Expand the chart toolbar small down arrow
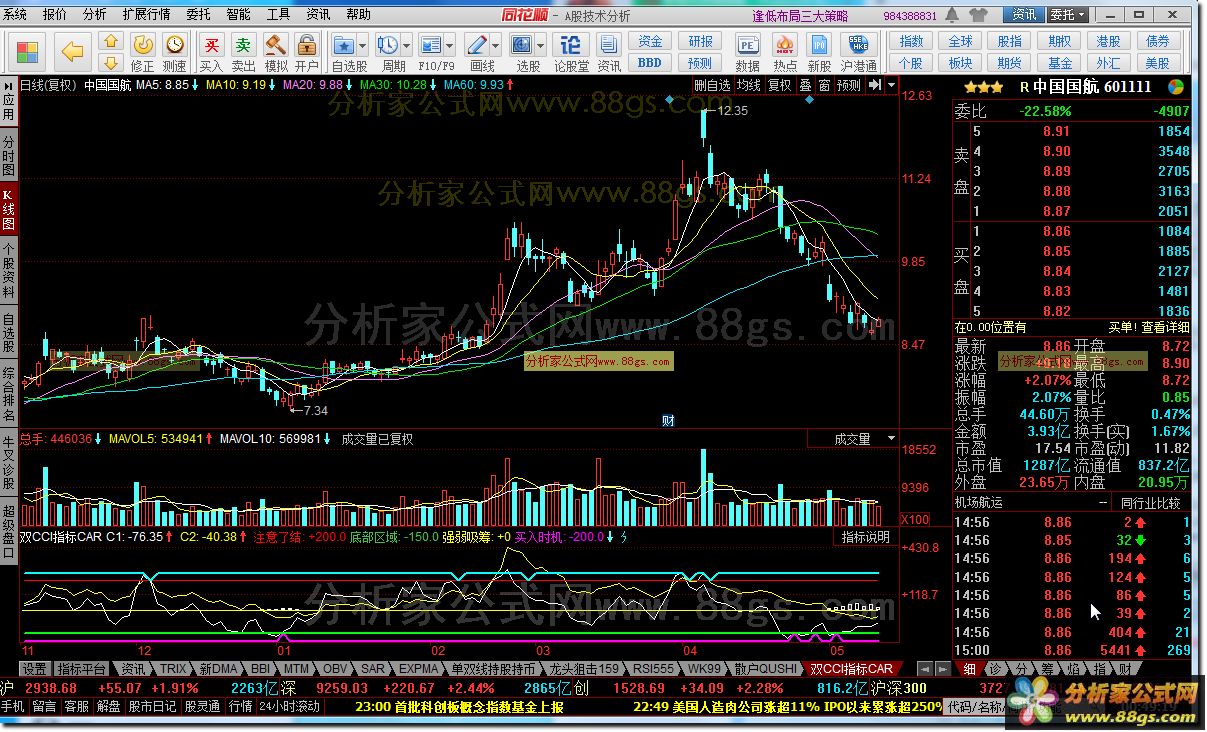The width and height of the screenshot is (1207, 732). pyautogui.click(x=890, y=86)
